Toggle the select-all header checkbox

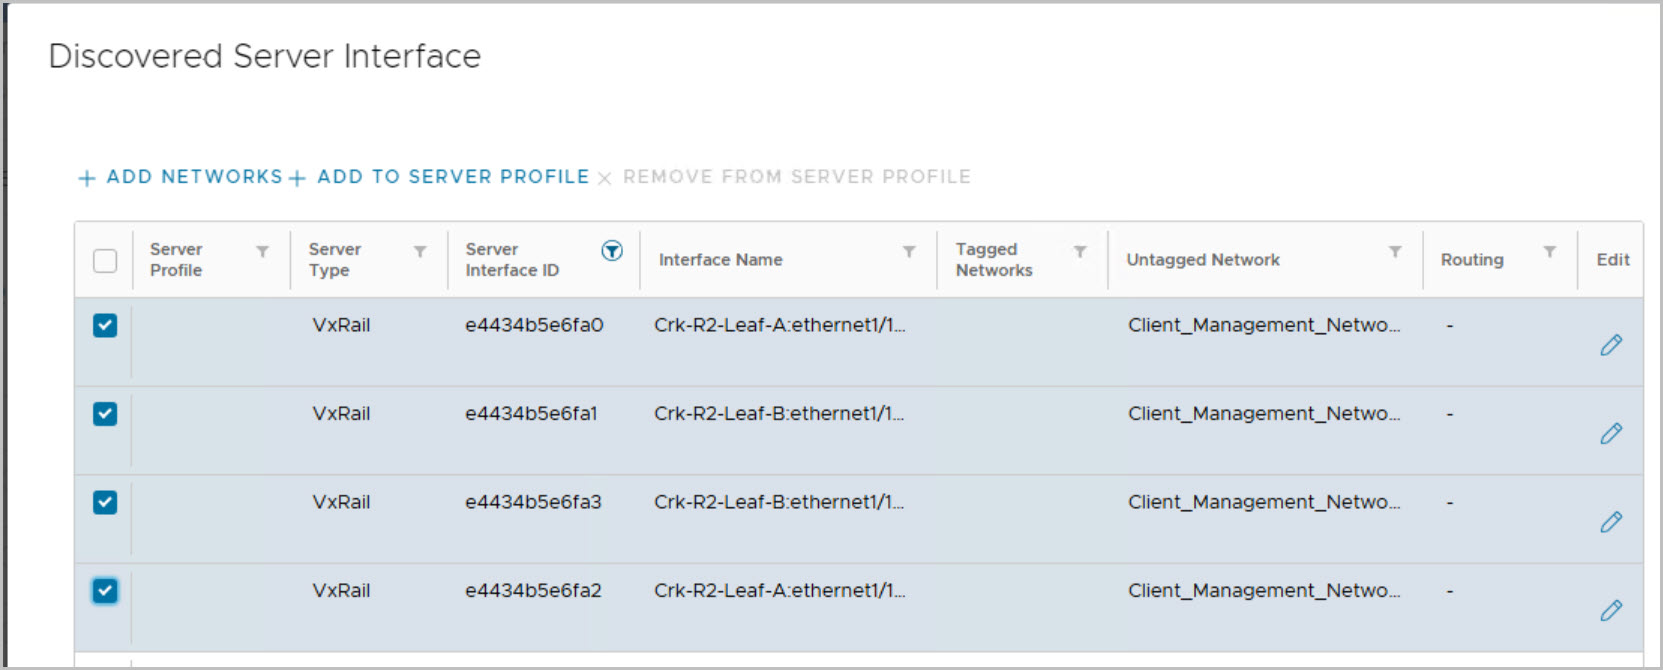105,260
